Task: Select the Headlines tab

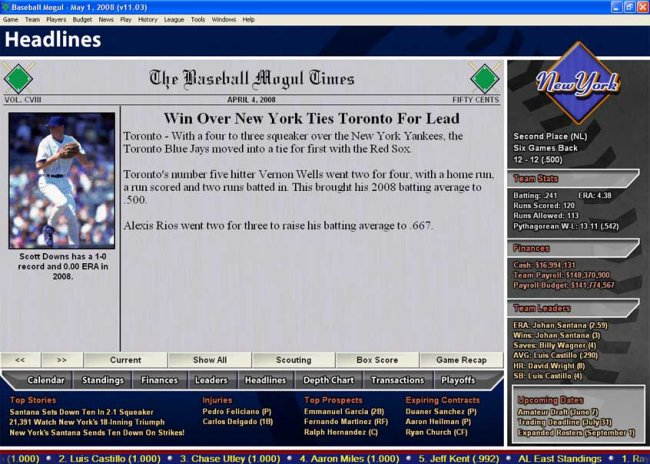Action: coord(265,380)
